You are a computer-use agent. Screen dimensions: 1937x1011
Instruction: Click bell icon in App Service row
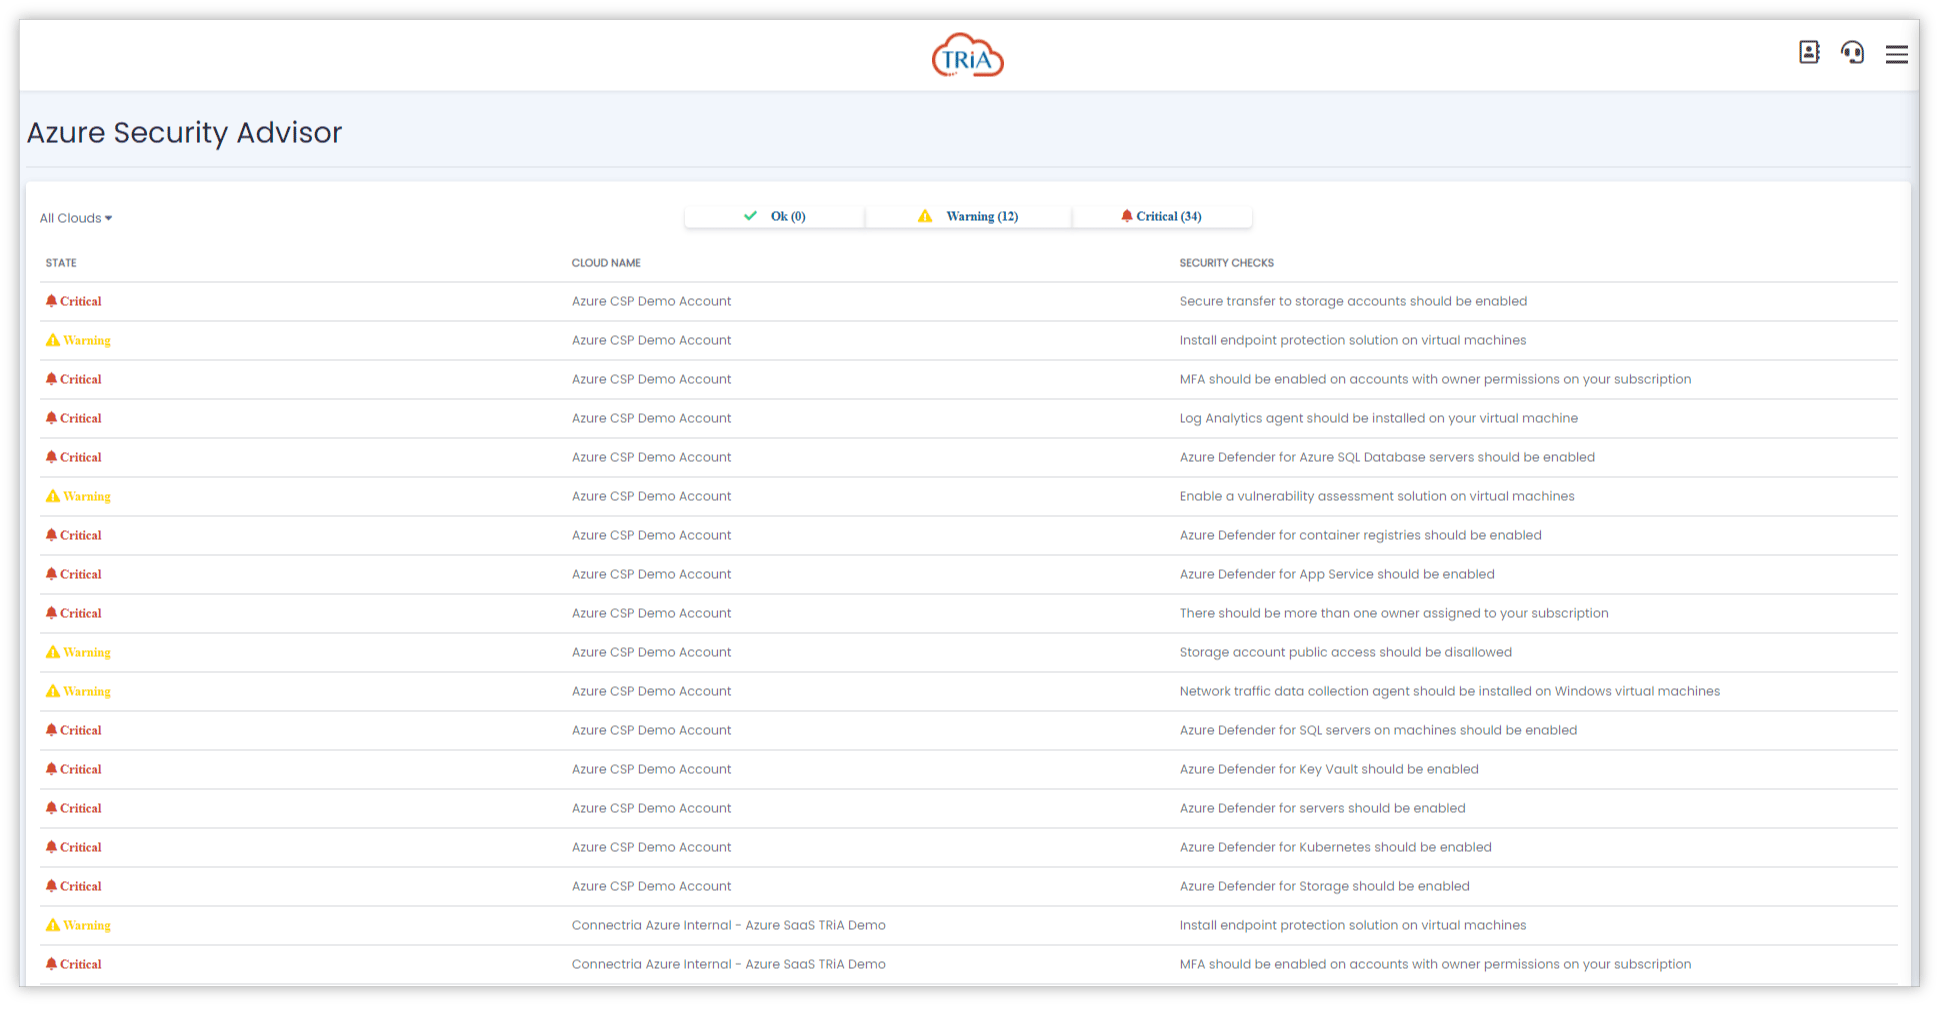(51, 574)
